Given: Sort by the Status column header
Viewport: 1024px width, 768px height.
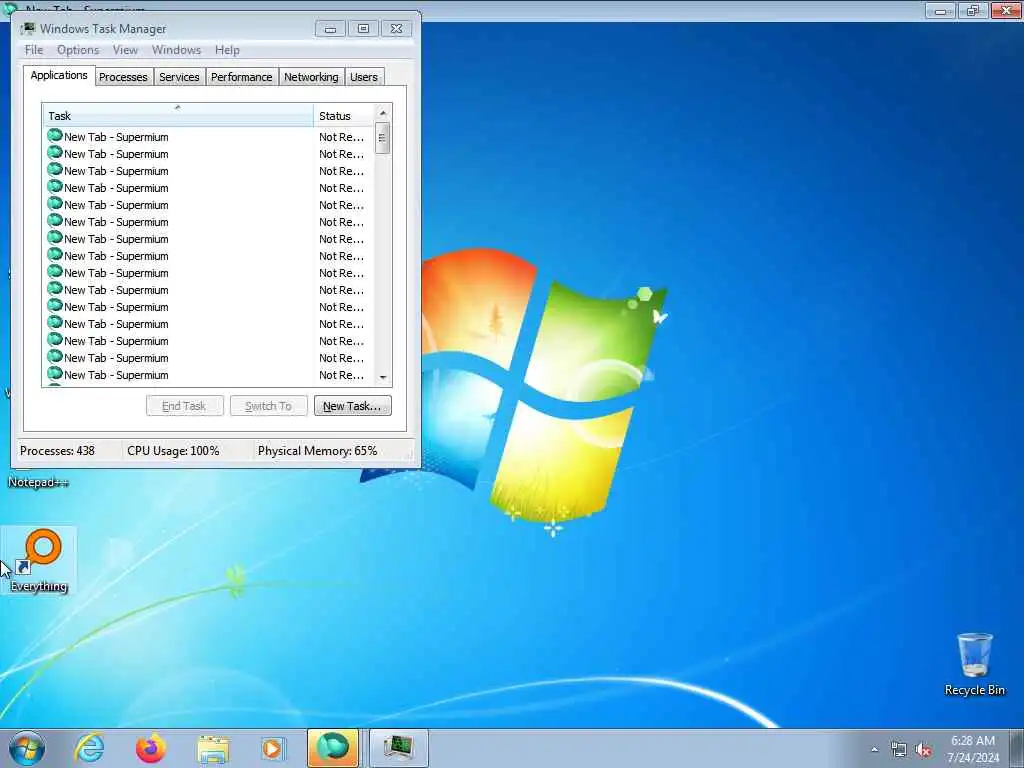Looking at the screenshot, I should pyautogui.click(x=344, y=116).
